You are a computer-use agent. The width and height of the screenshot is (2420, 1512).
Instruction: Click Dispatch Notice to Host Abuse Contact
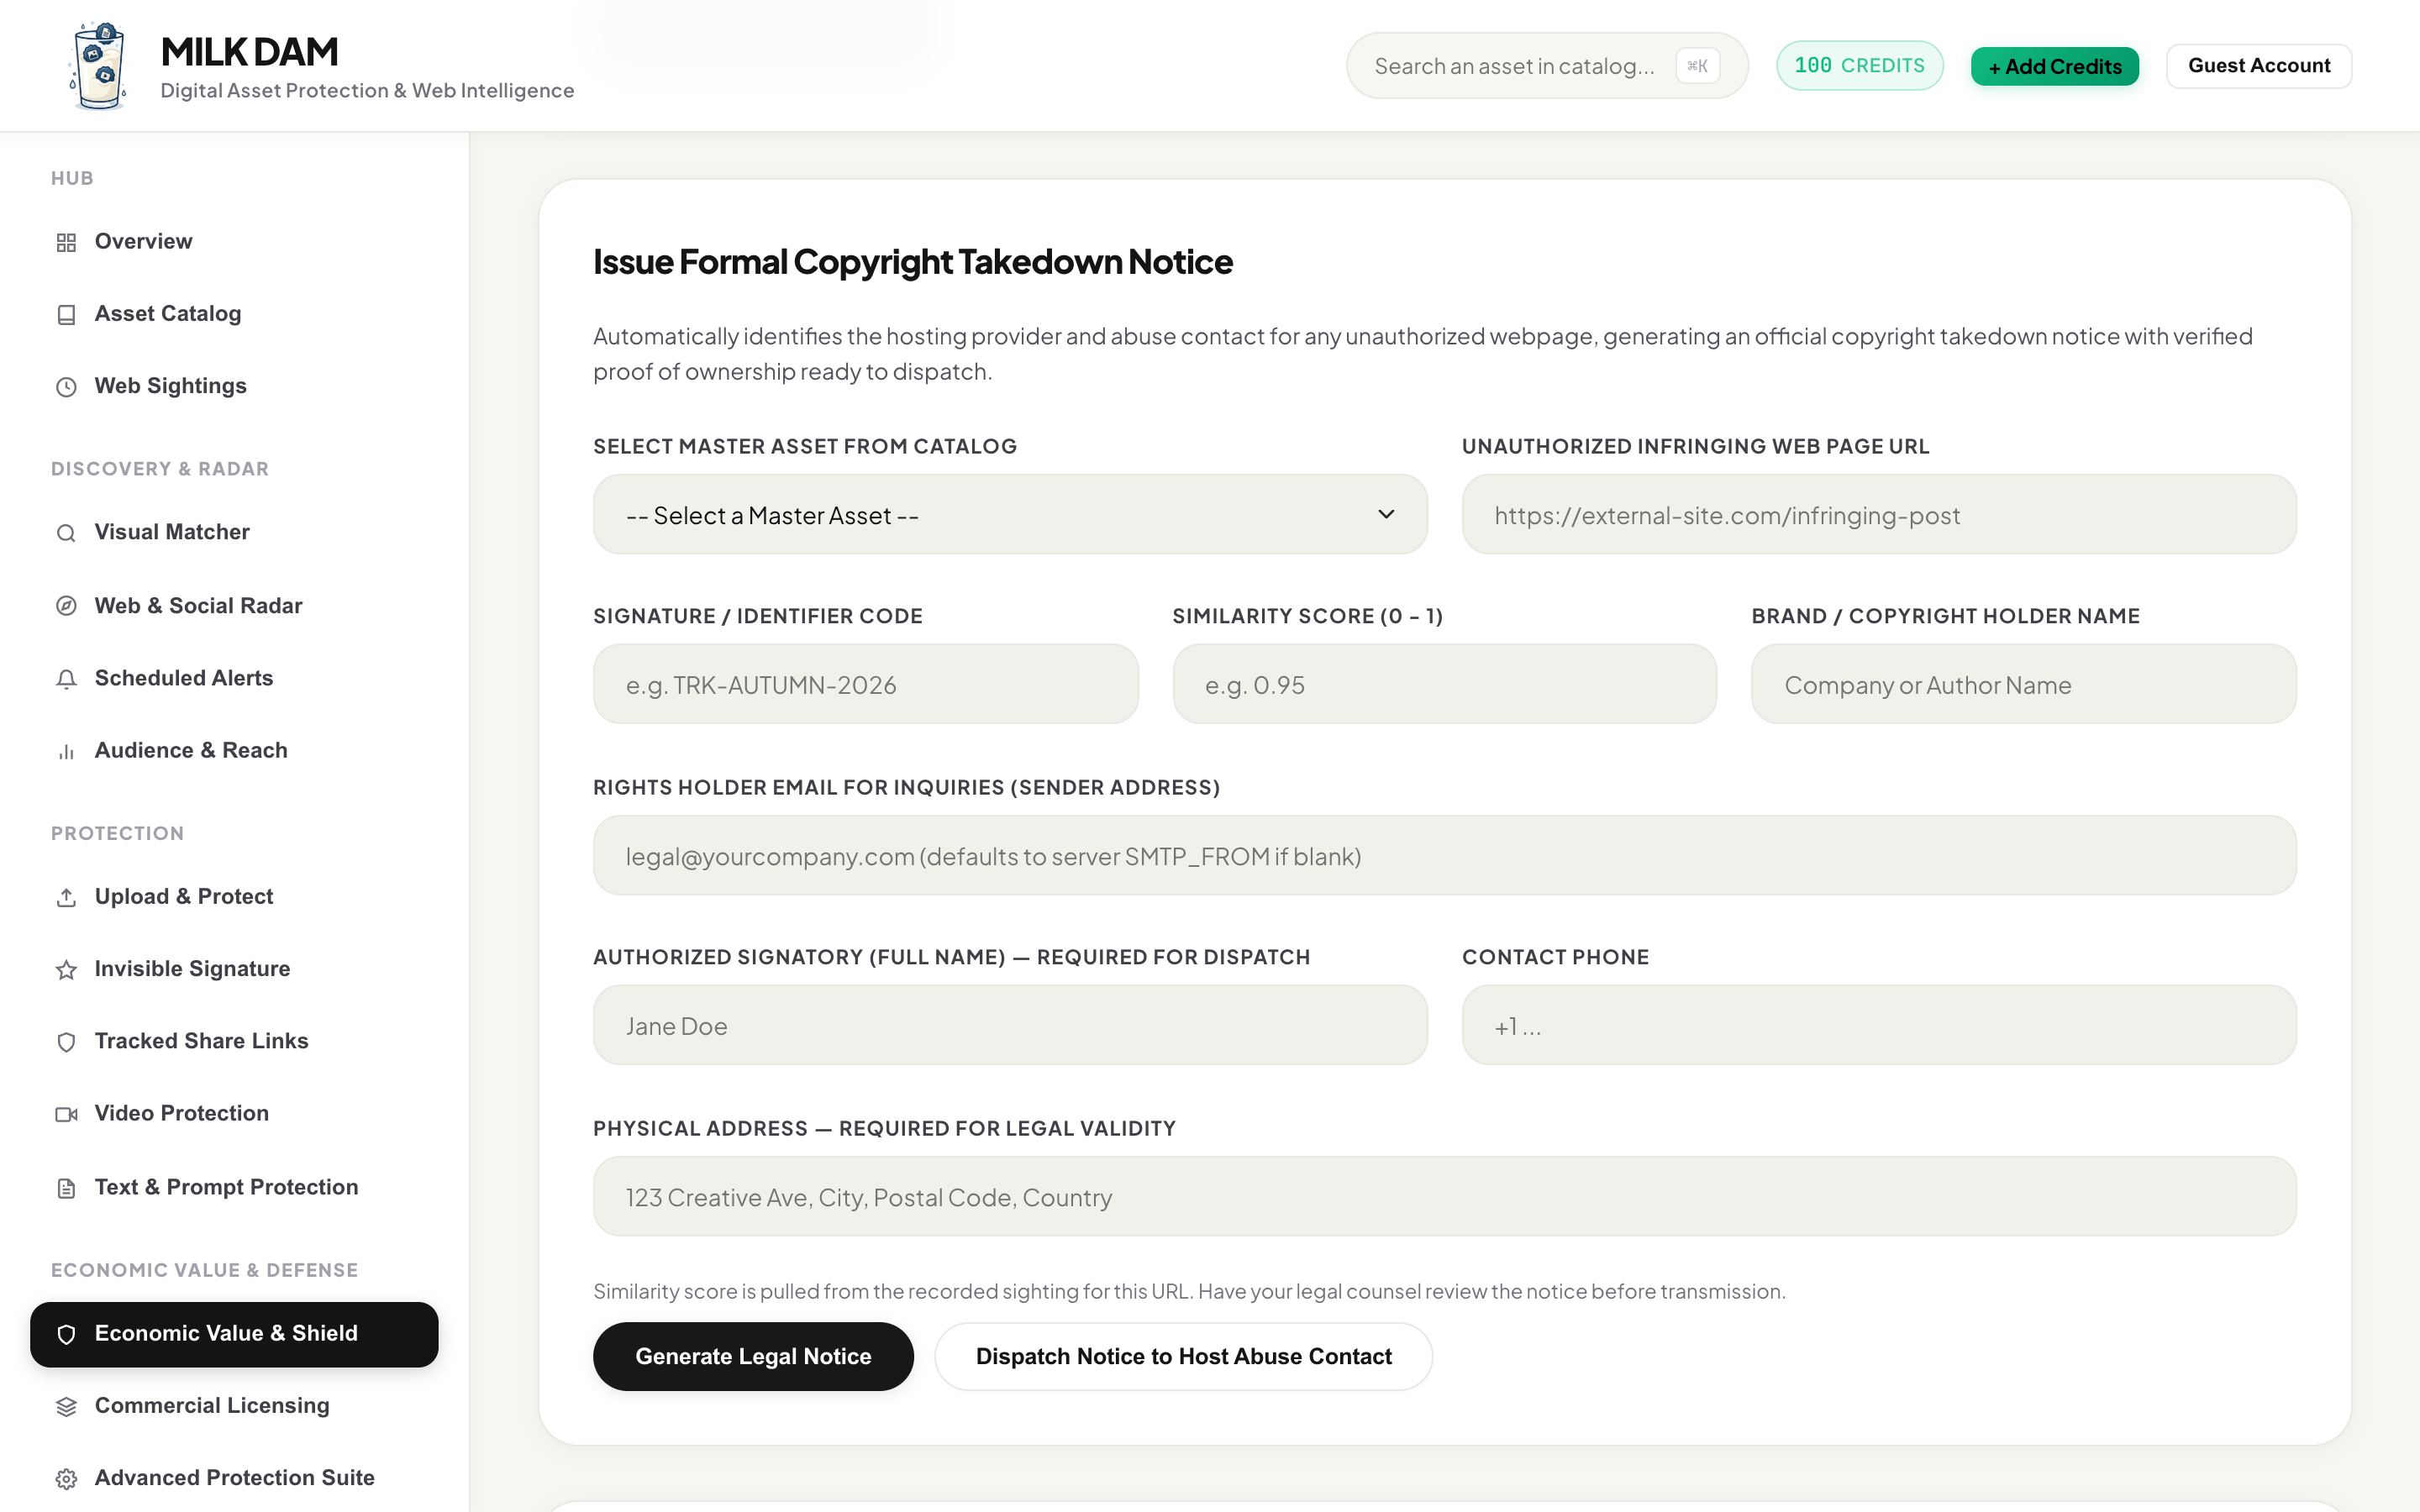tap(1183, 1356)
